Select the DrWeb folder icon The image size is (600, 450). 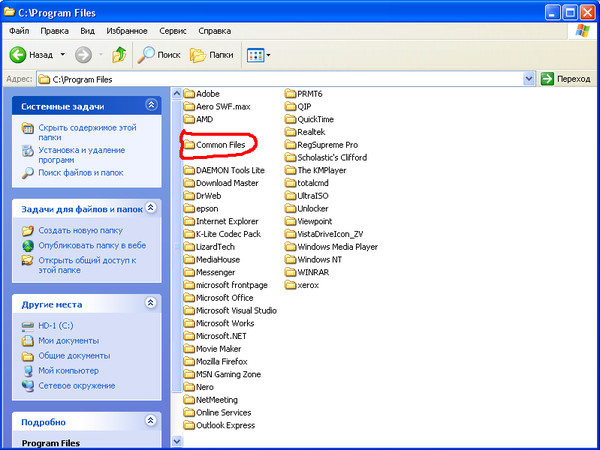(x=189, y=196)
